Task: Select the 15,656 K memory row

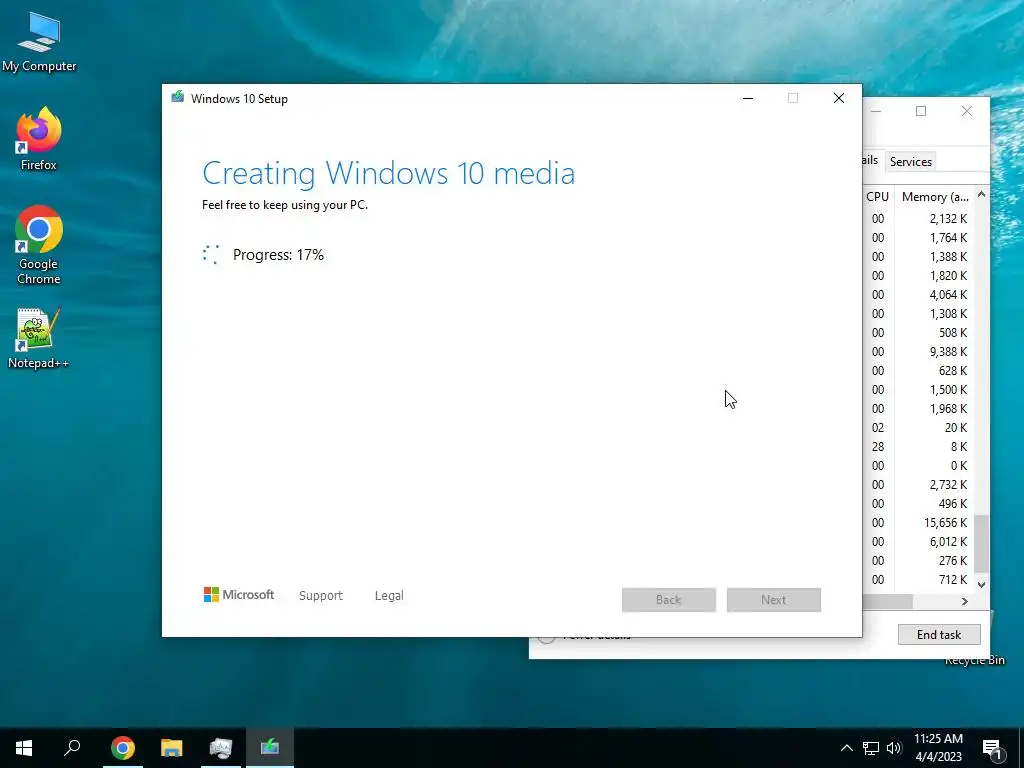Action: tap(919, 522)
